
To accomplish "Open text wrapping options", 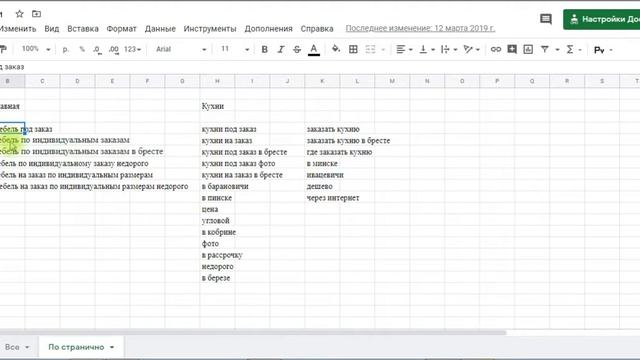I will tap(449, 49).
